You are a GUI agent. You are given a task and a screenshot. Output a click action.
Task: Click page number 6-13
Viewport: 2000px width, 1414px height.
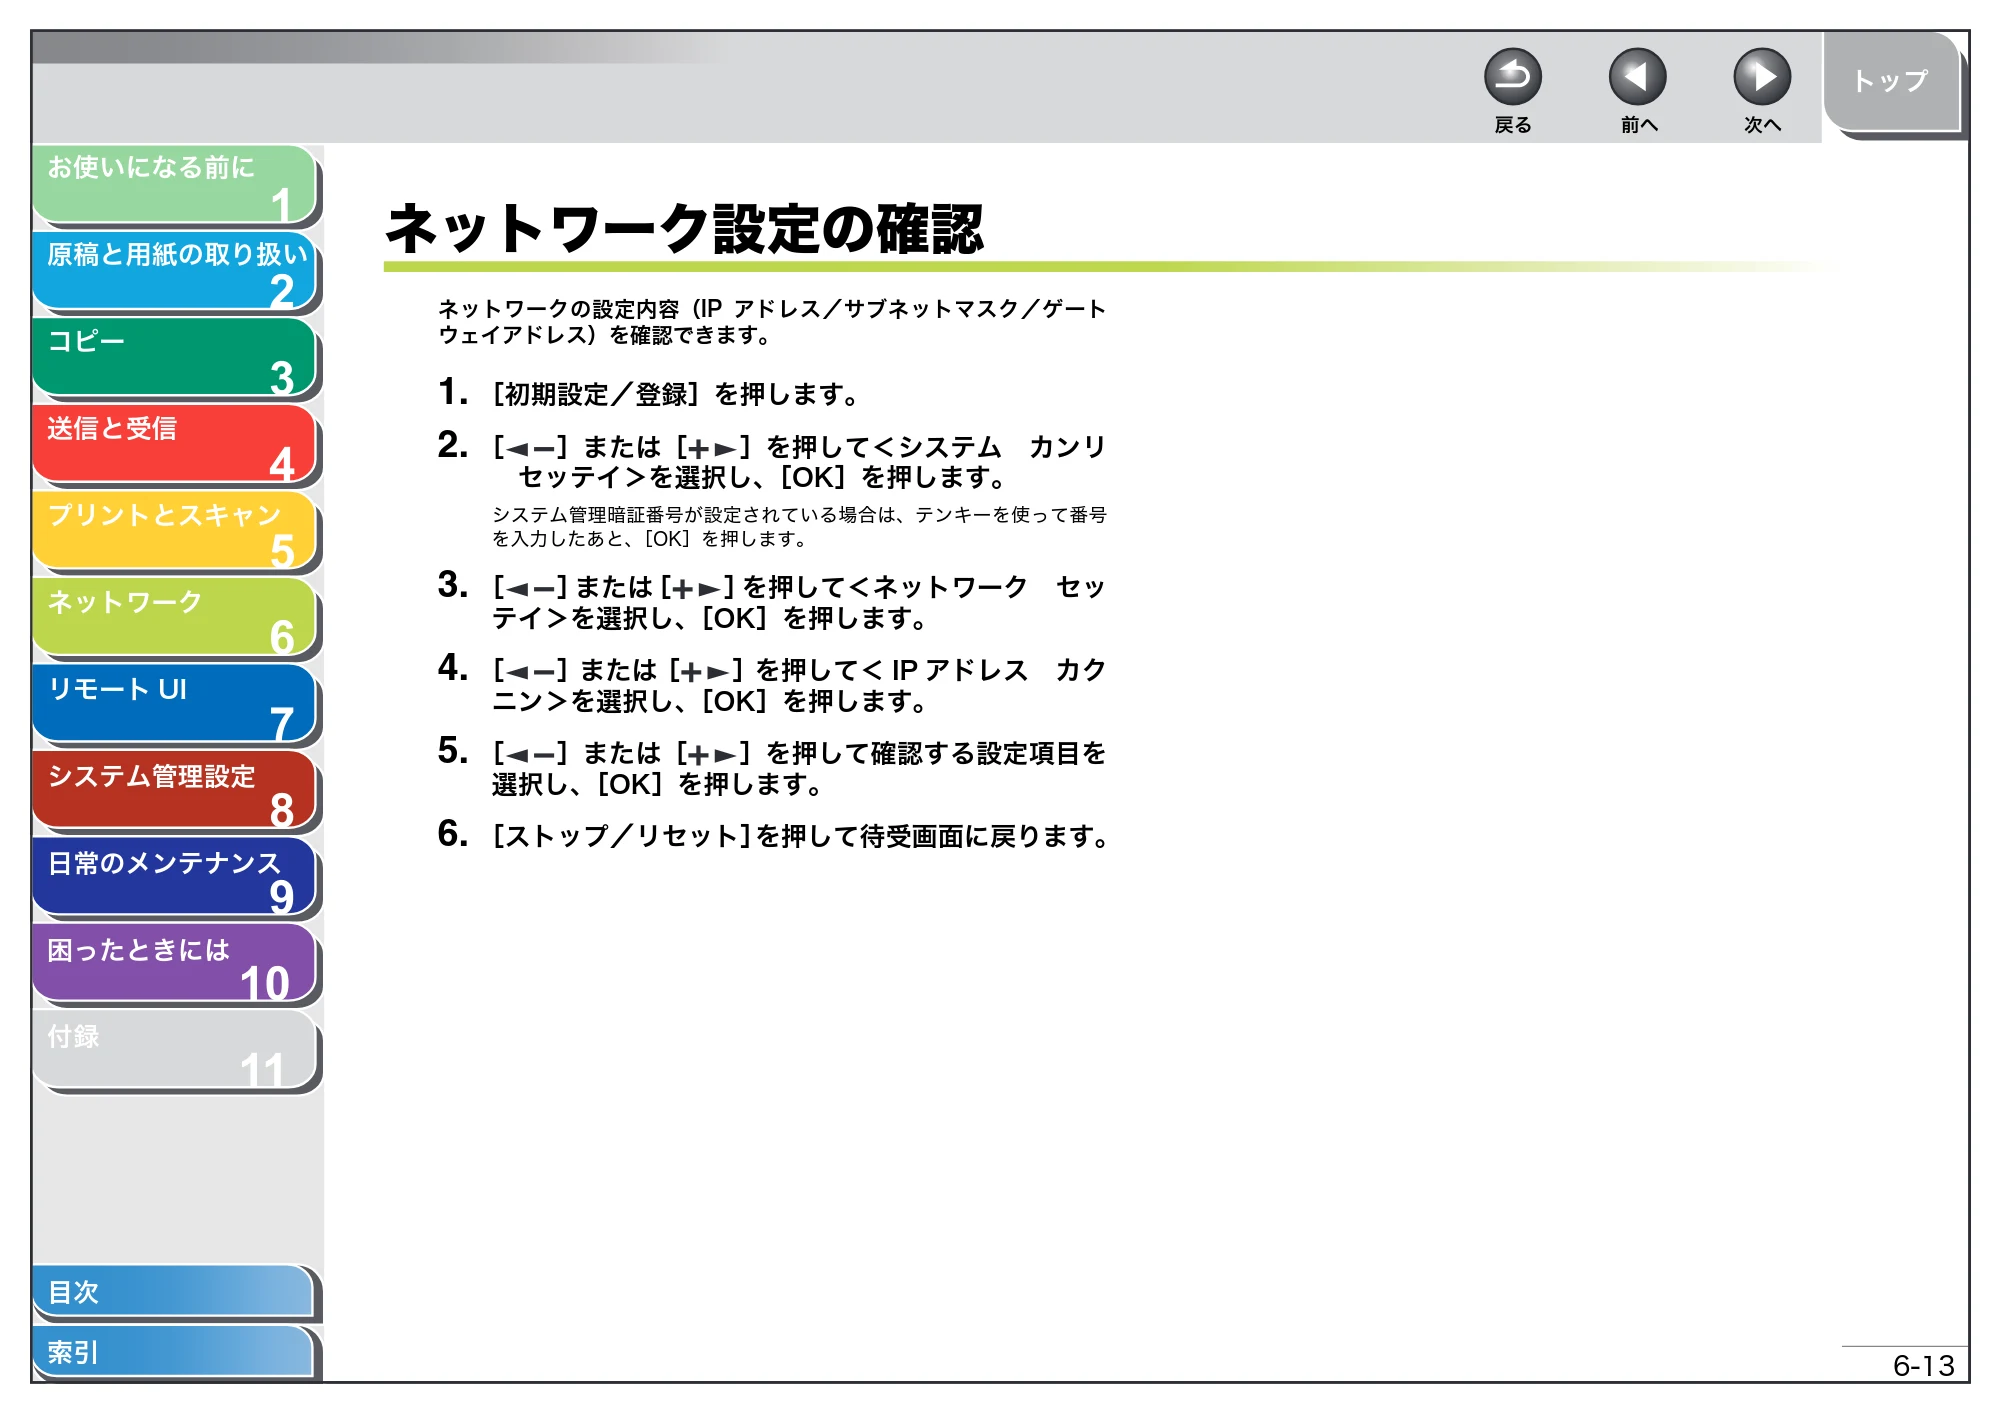(1923, 1366)
